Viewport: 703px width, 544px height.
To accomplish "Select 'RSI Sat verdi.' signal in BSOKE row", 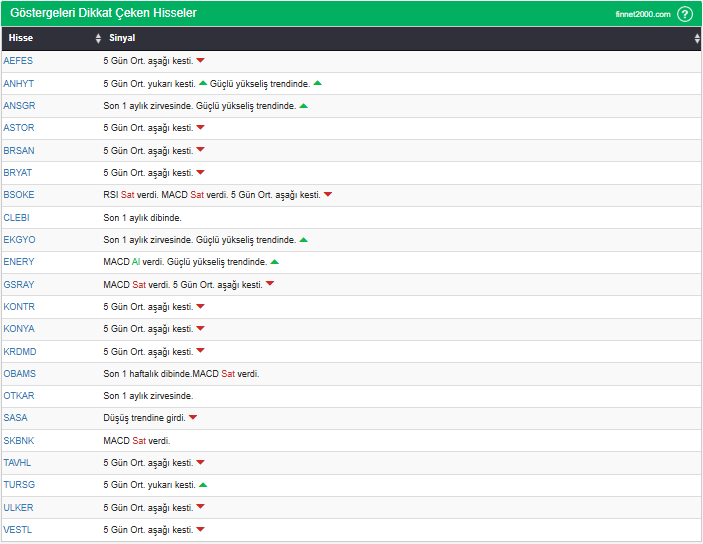I will click(131, 195).
